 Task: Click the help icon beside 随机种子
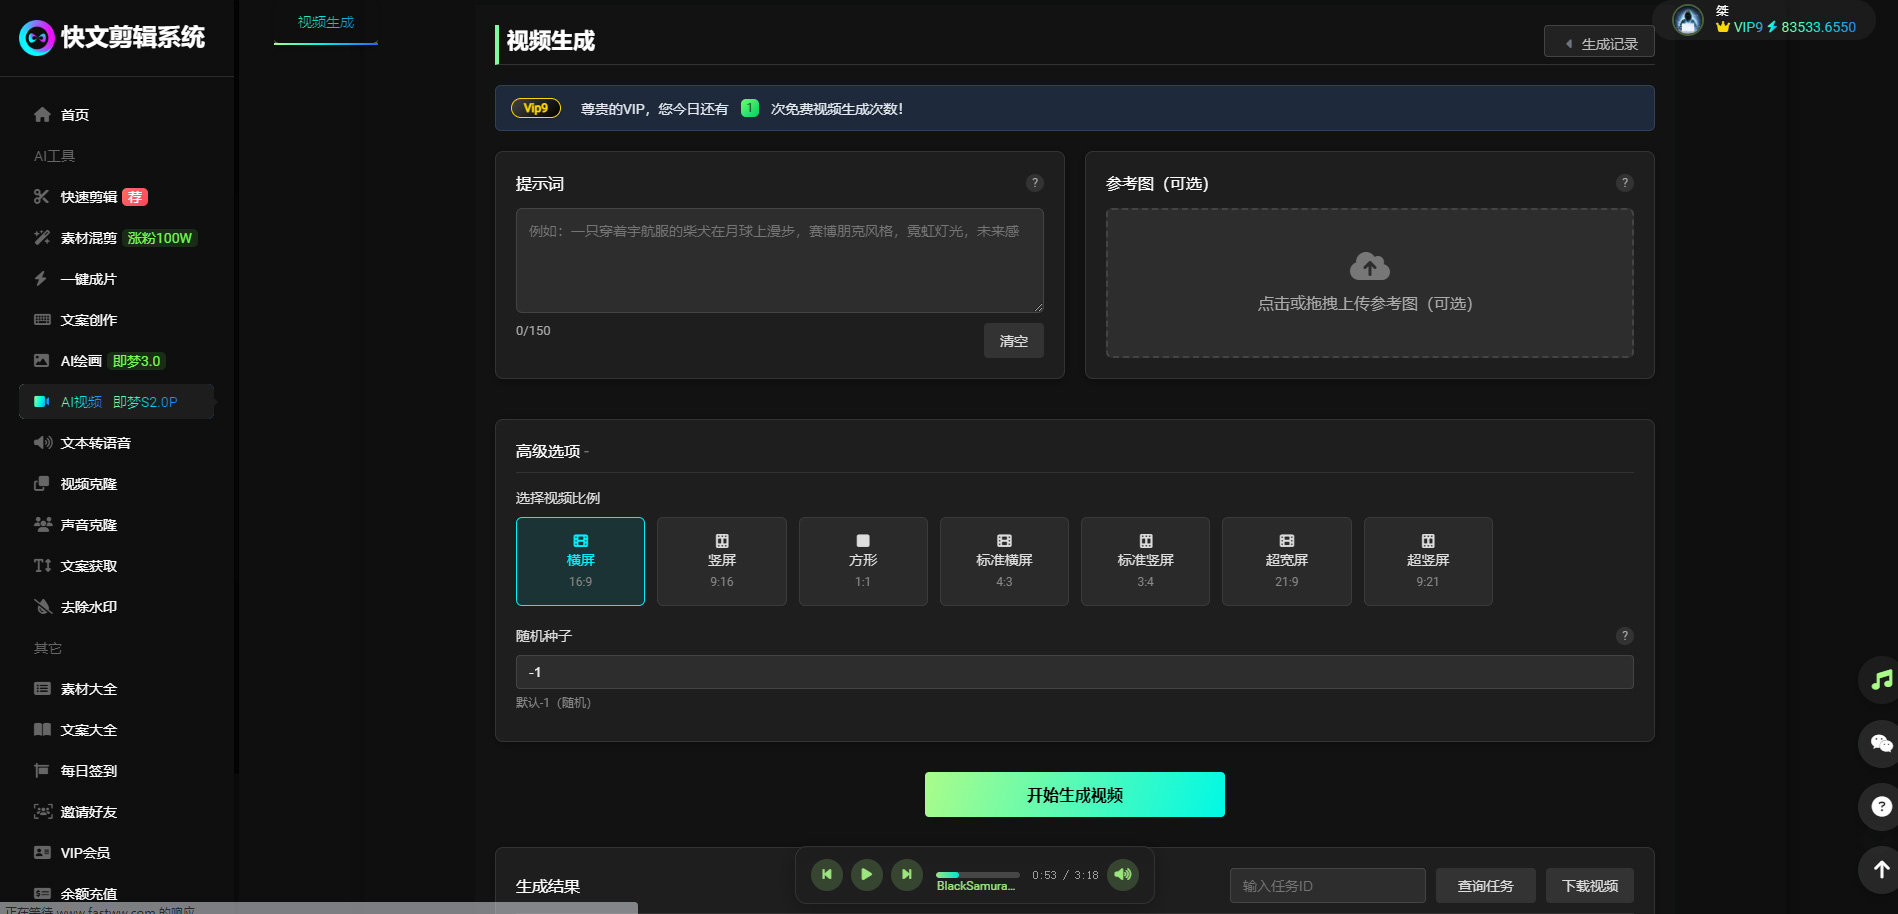[x=1624, y=636]
